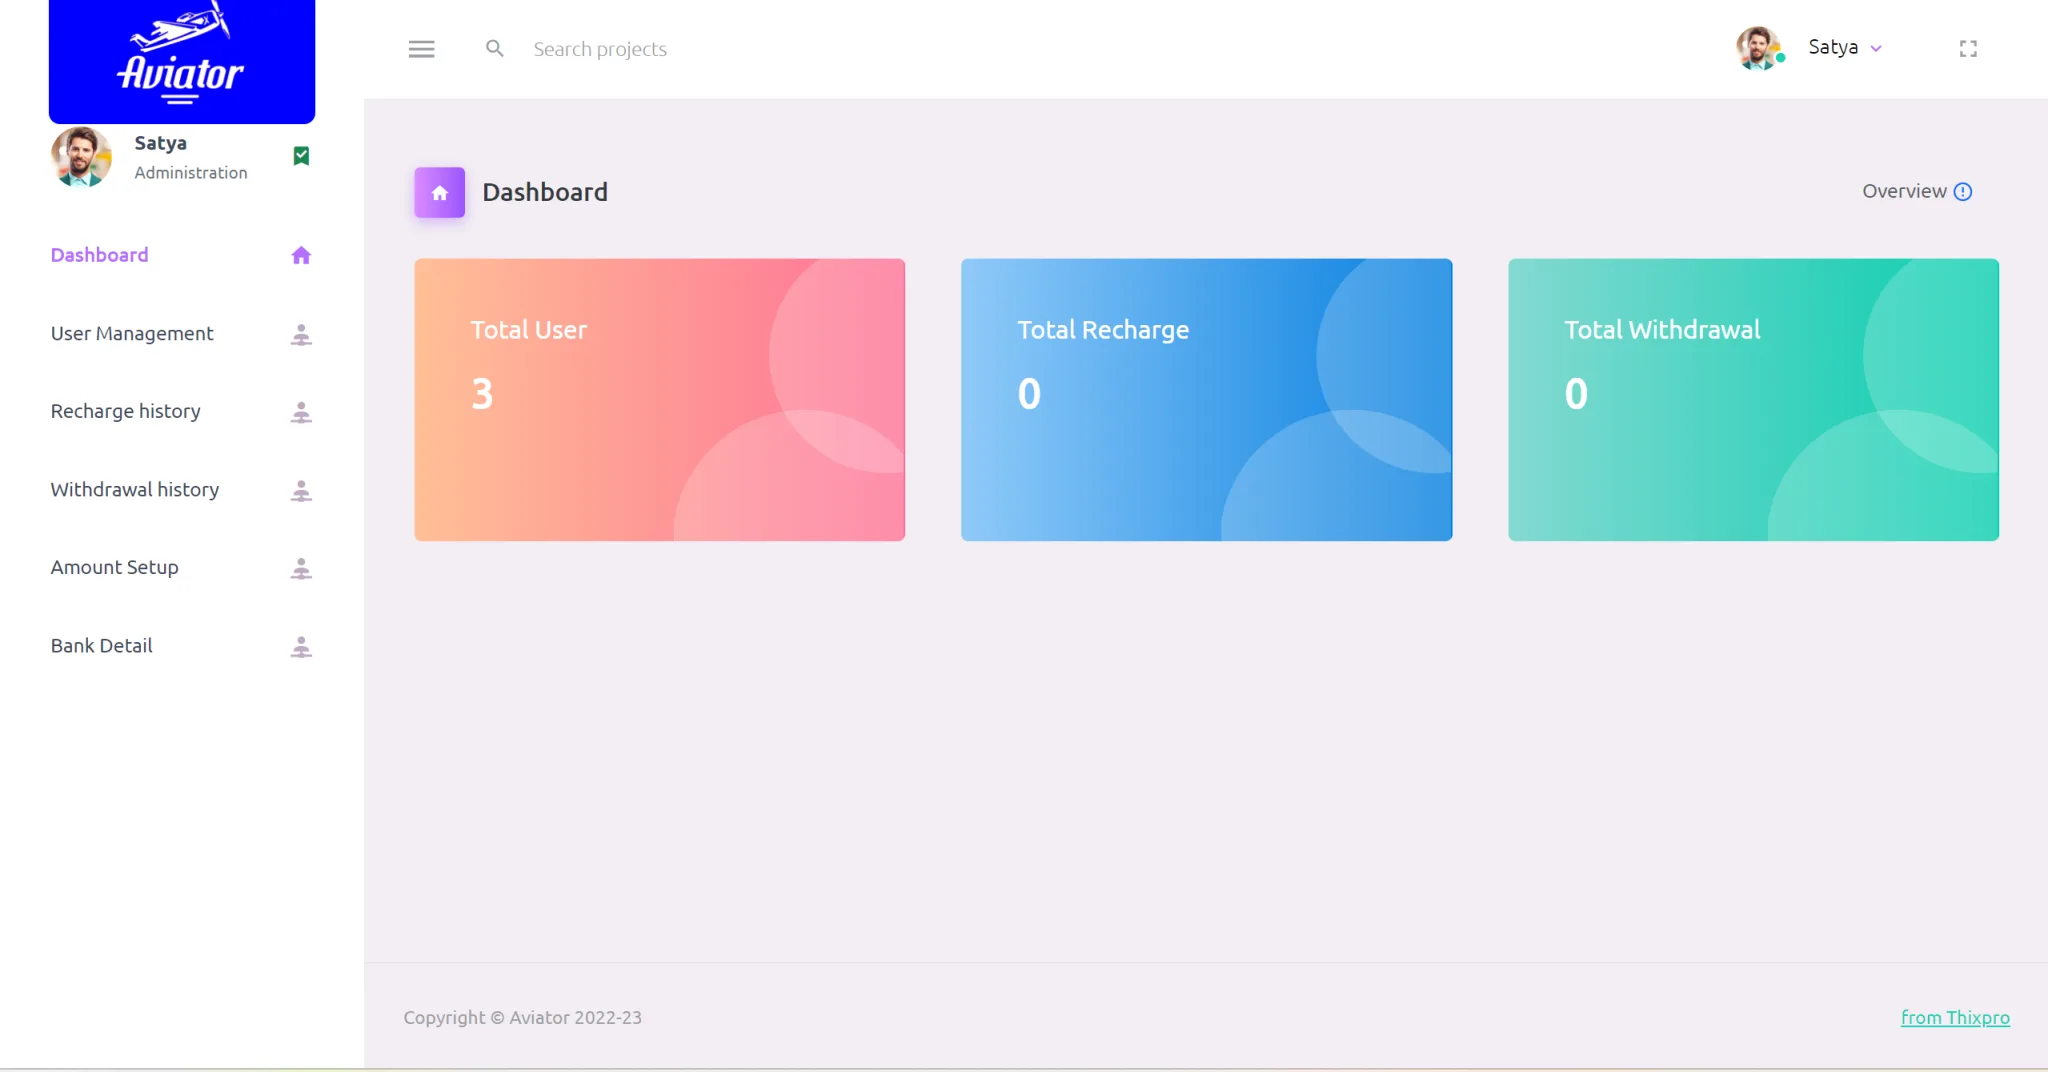2048x1072 pixels.
Task: Click the dropdown chevron next to Satya
Action: click(x=1876, y=49)
